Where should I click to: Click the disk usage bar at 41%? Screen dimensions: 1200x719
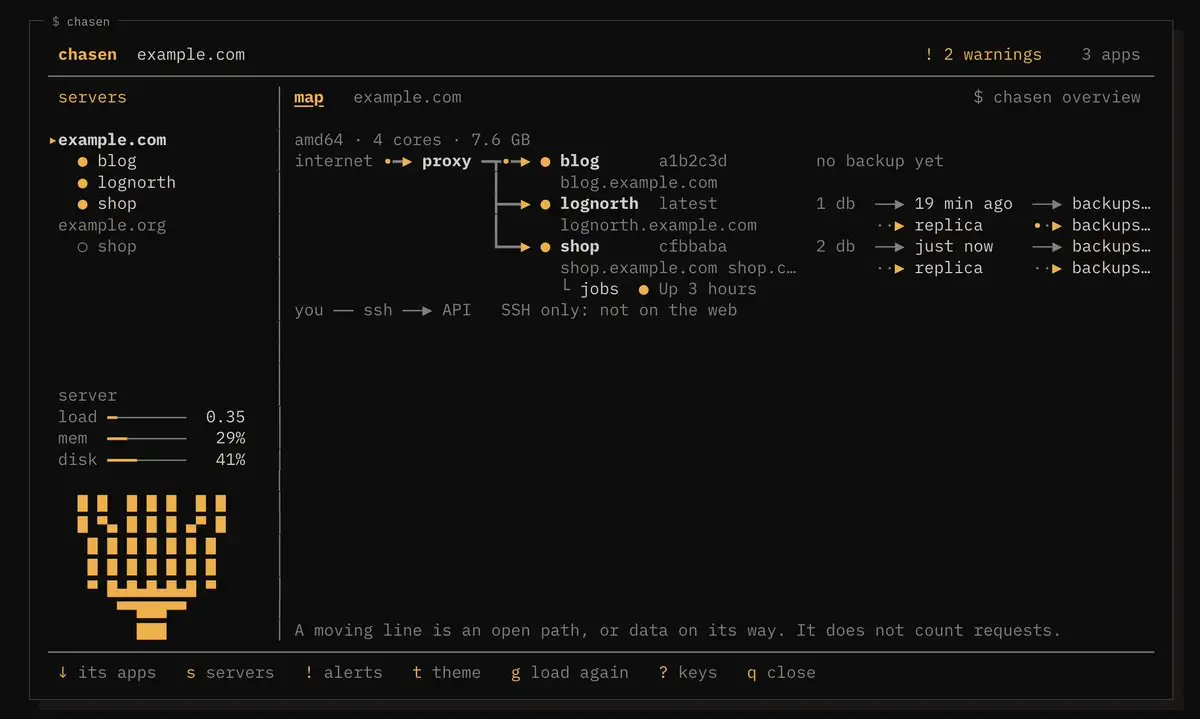[x=146, y=460]
